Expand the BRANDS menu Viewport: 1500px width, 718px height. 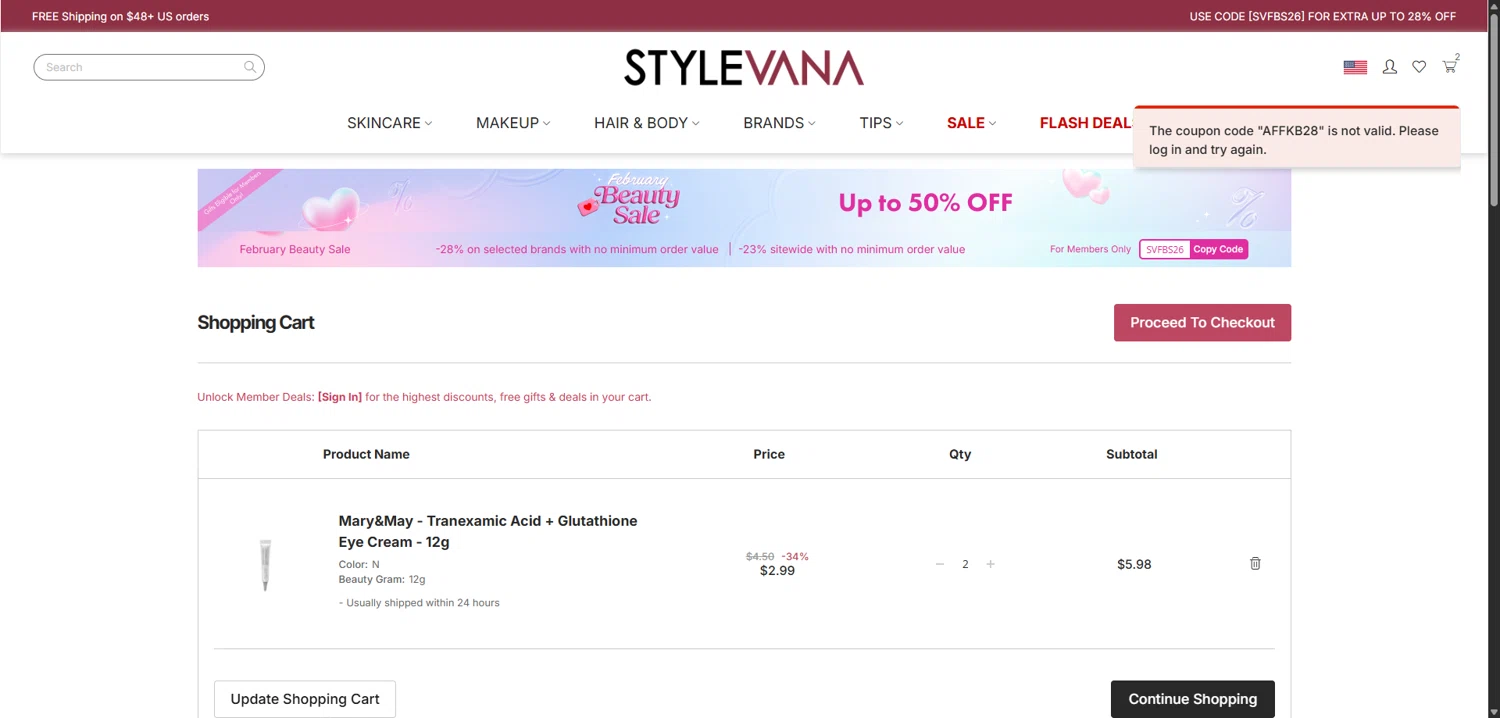(x=779, y=123)
